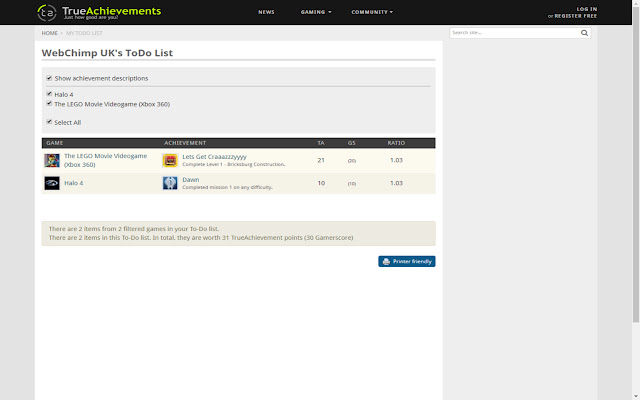Expand the Community dropdown menu
This screenshot has width=640, height=400.
tap(372, 12)
